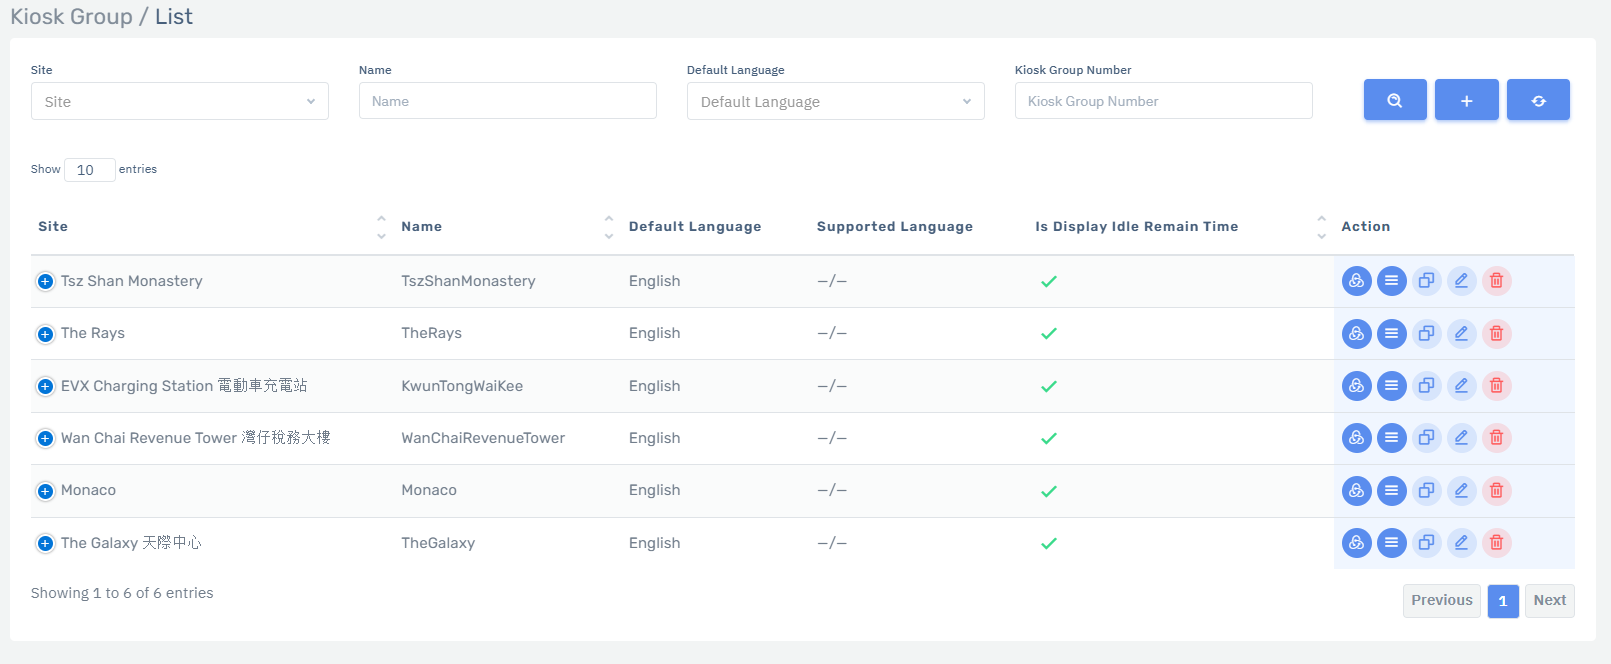Expand the Wan Chai Revenue Tower row
This screenshot has height=664, width=1611.
pyautogui.click(x=45, y=438)
